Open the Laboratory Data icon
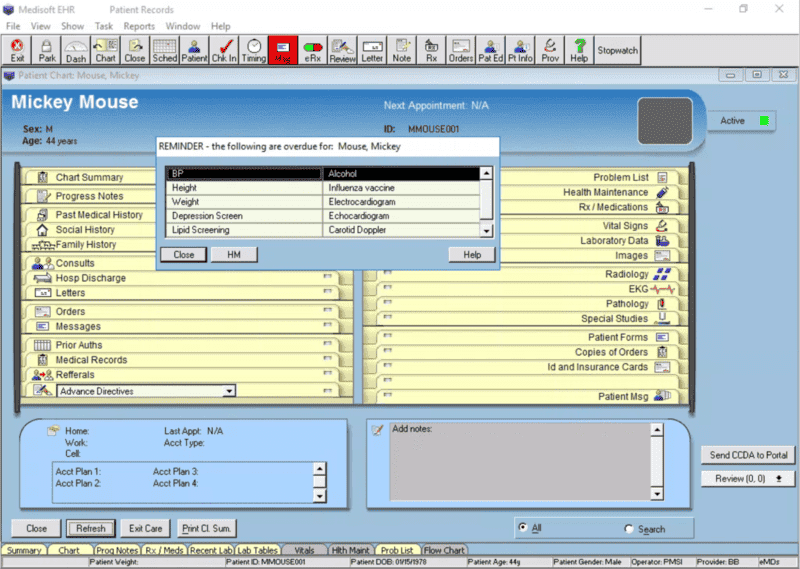The image size is (800, 569). (662, 240)
